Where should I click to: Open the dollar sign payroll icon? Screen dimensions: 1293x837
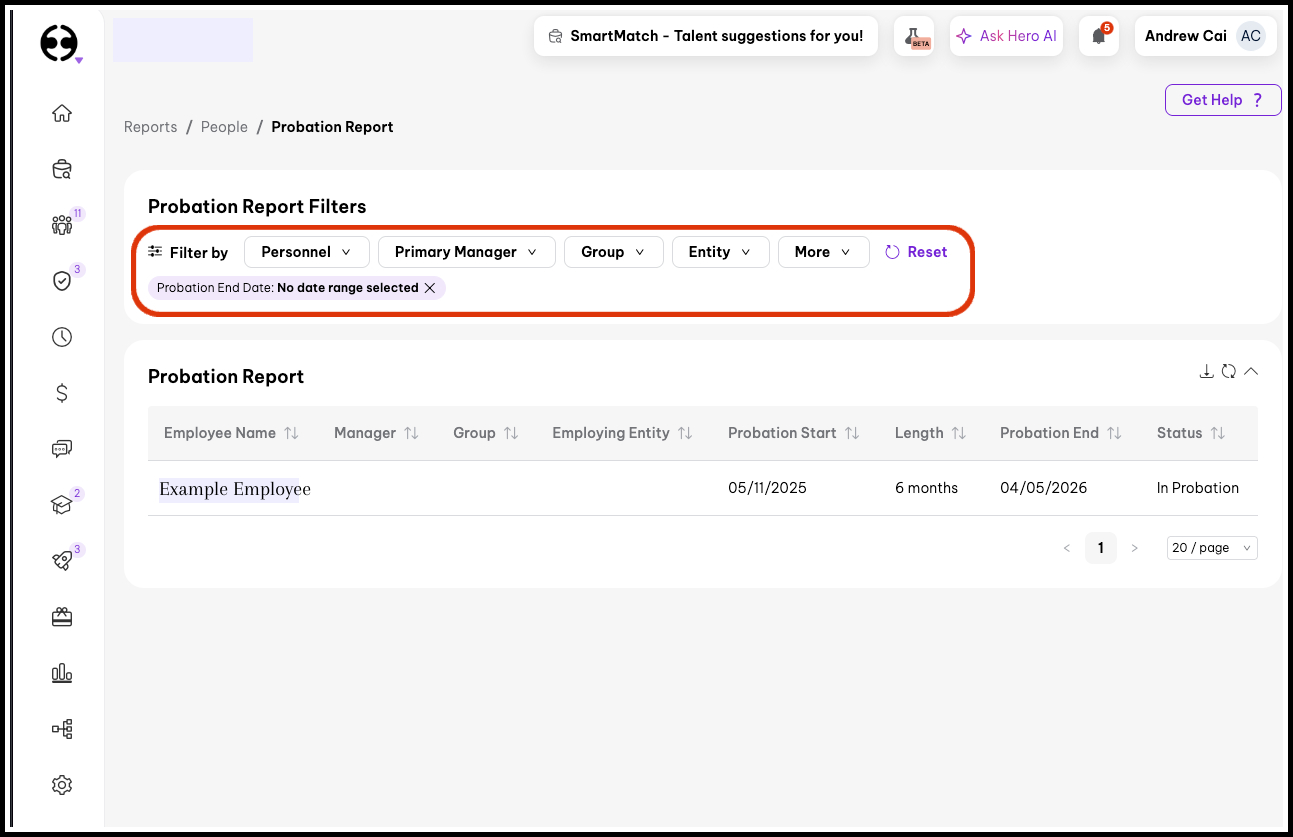(x=62, y=393)
